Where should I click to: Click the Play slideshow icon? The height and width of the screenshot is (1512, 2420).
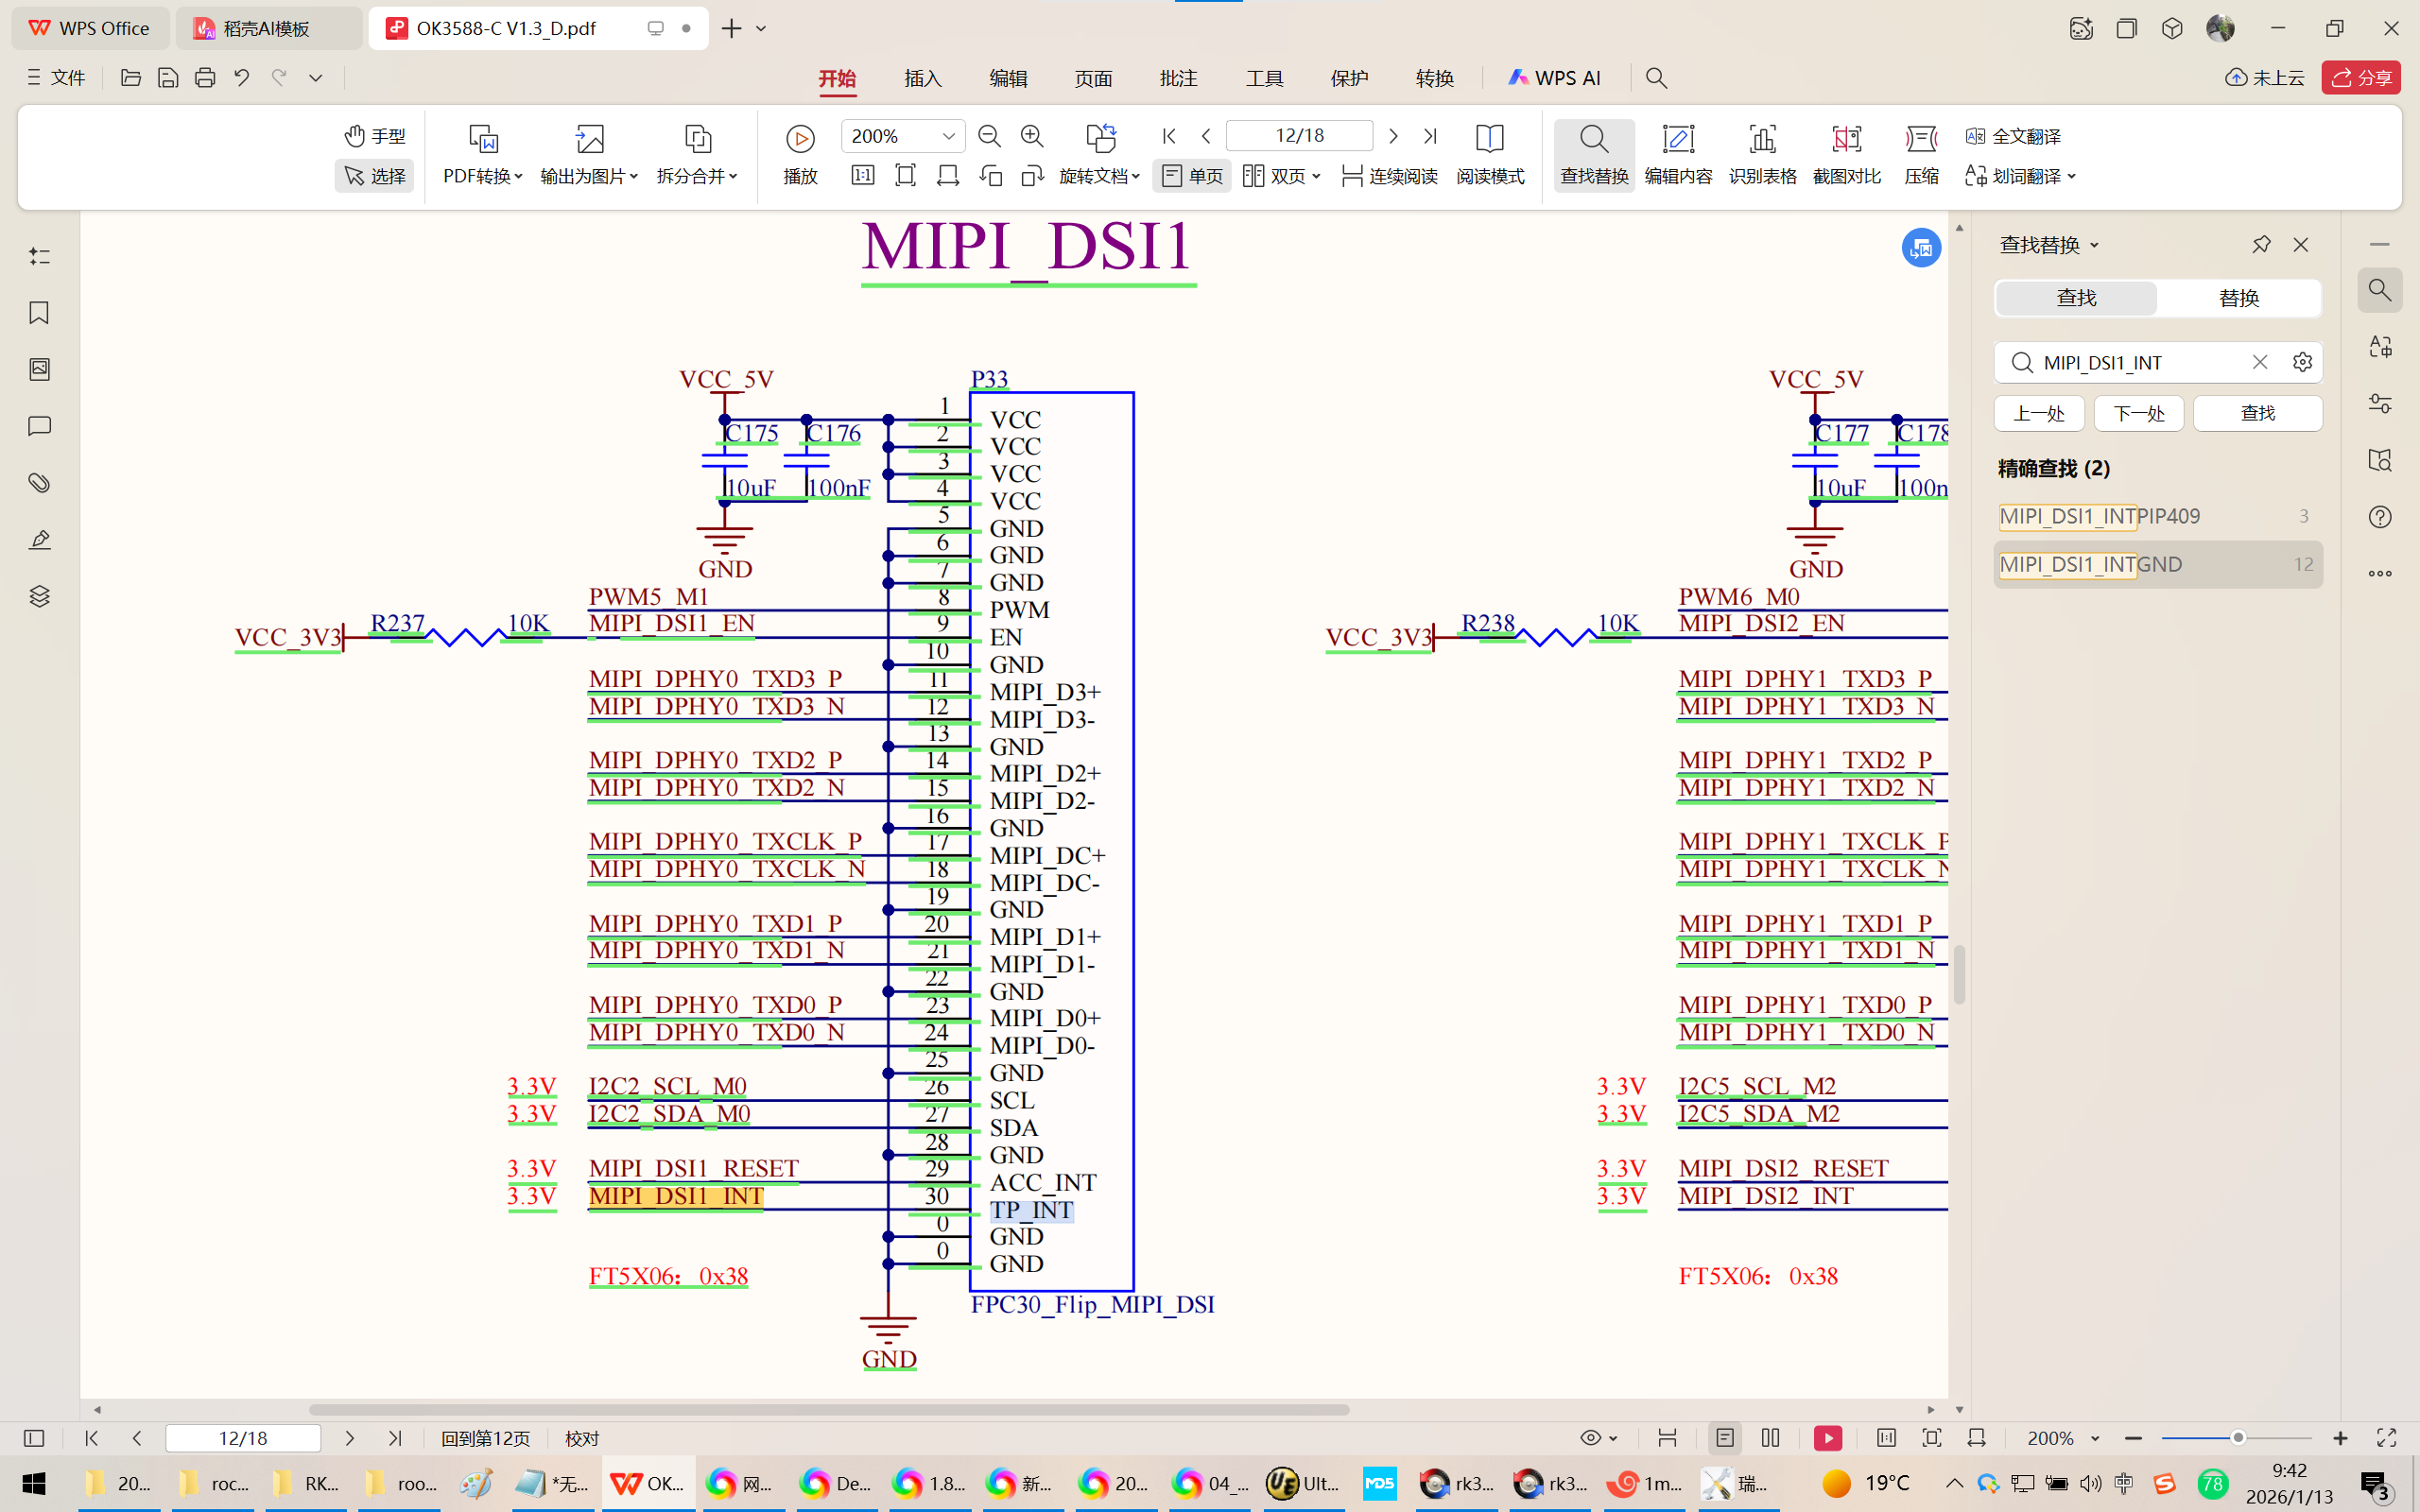800,138
